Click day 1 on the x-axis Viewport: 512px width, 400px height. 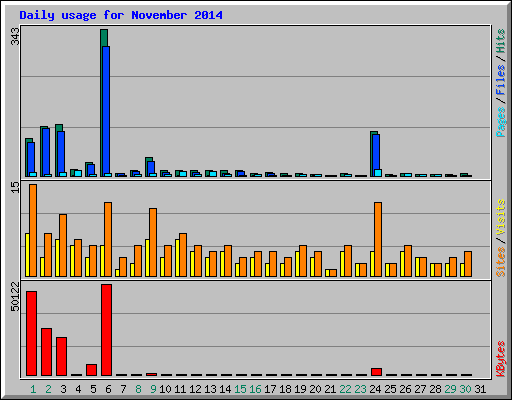coord(33,389)
